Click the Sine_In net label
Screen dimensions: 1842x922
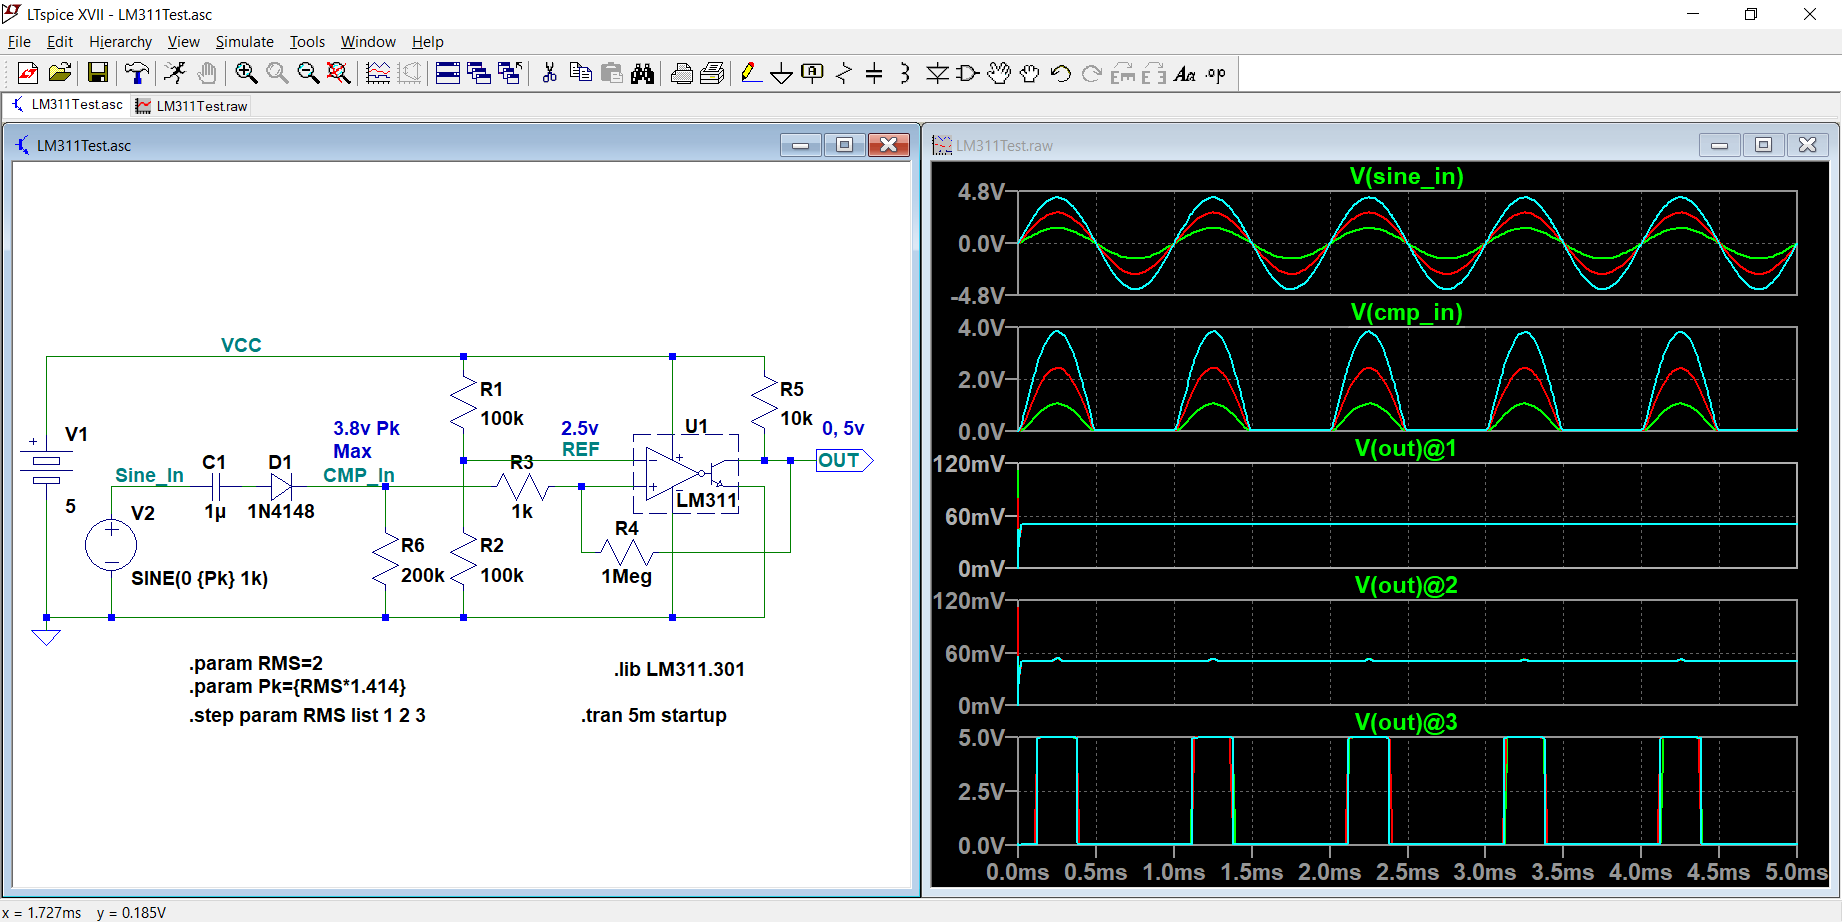click(x=149, y=475)
